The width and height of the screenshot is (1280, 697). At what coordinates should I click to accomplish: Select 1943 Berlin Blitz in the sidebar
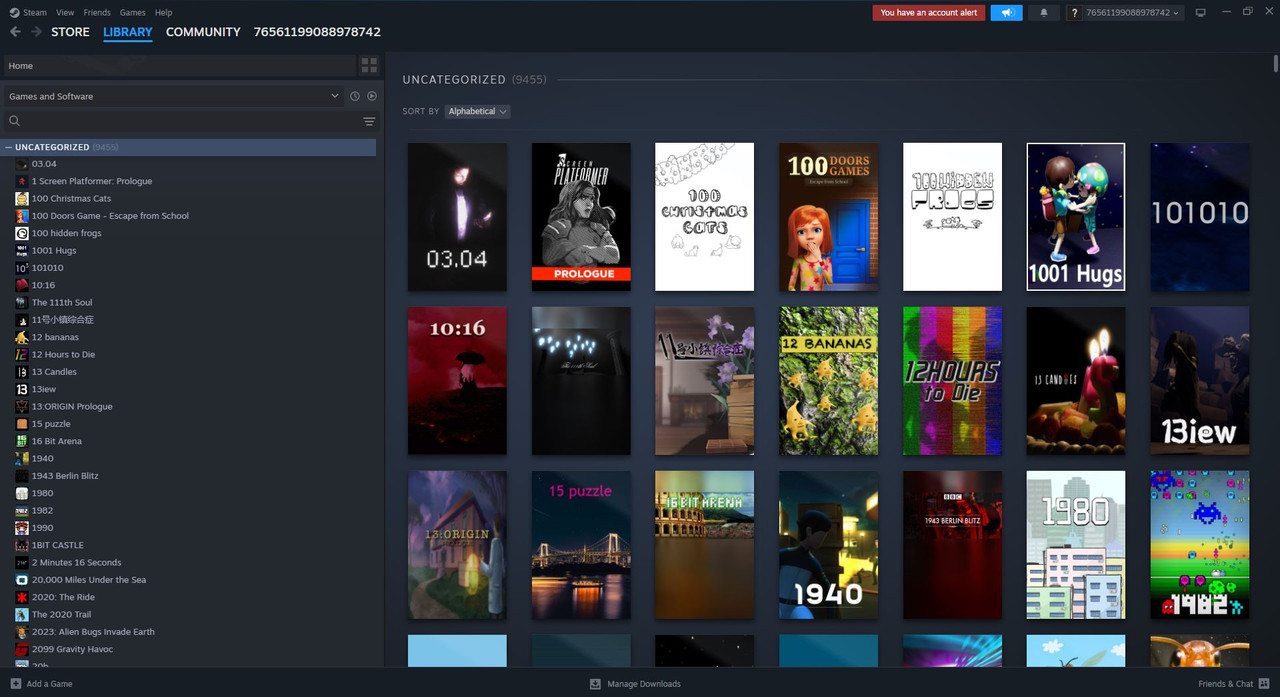click(64, 476)
